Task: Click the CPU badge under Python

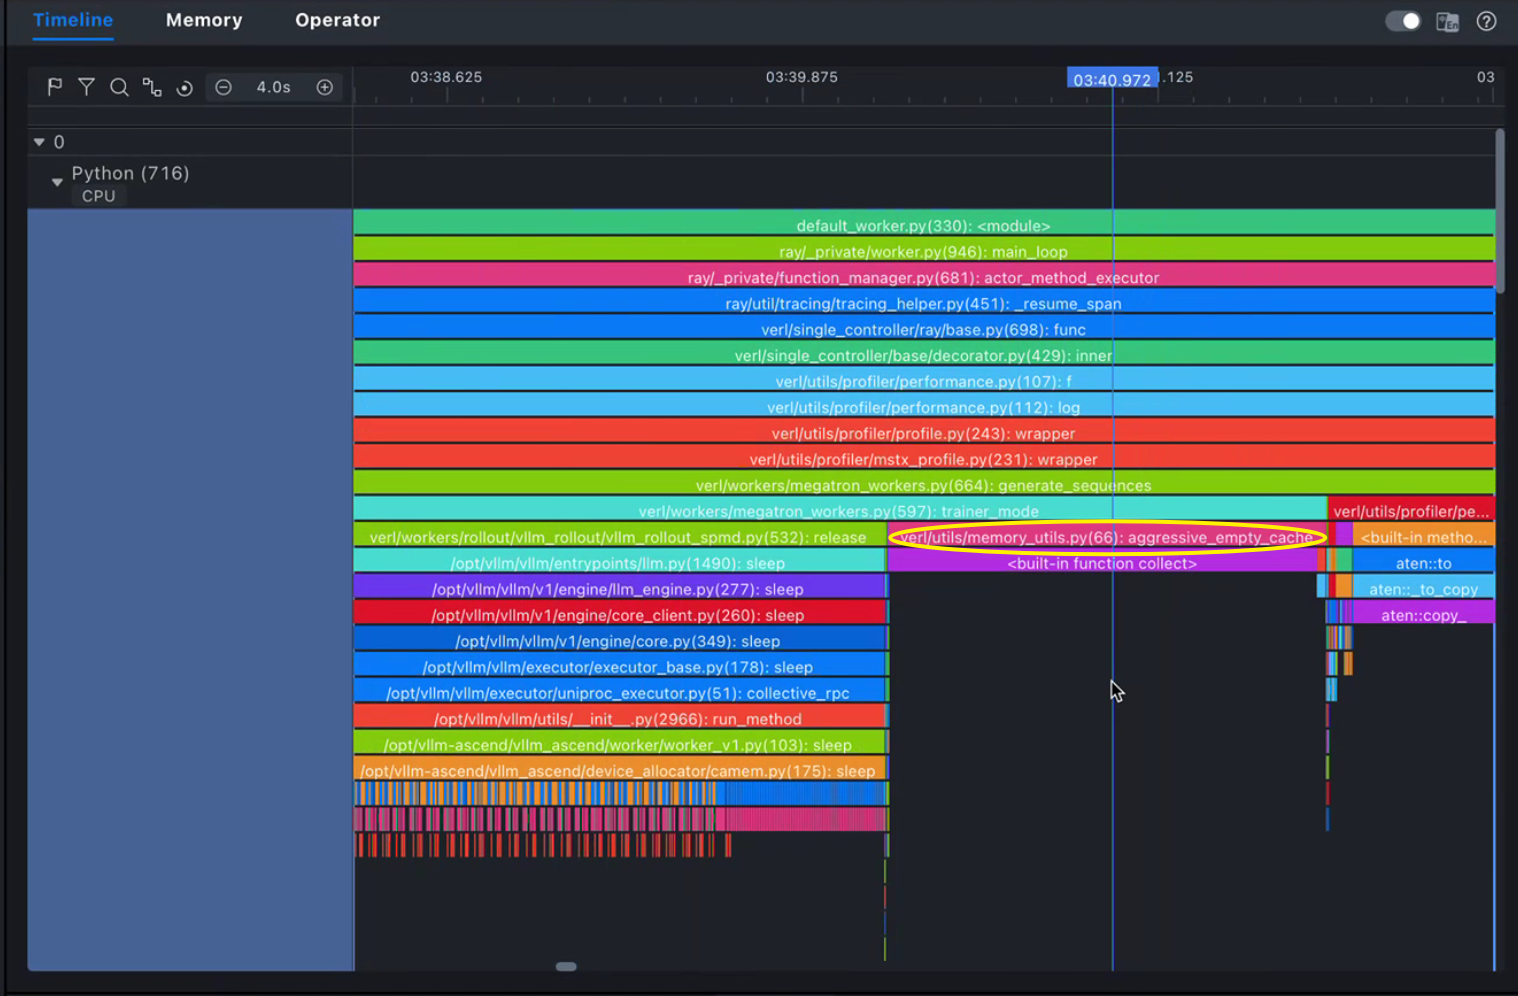Action: tap(98, 196)
